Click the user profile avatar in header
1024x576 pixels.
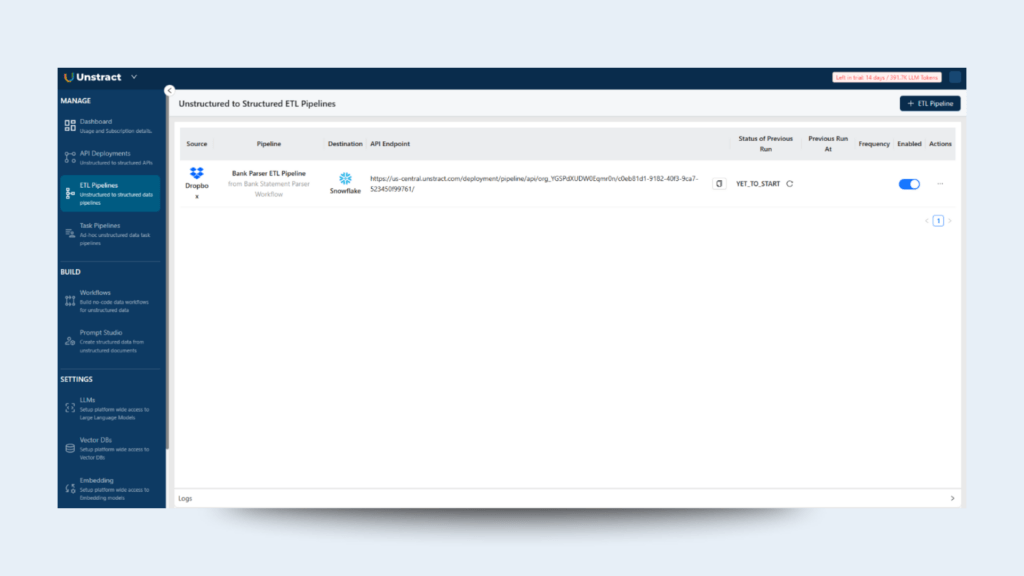pos(956,77)
